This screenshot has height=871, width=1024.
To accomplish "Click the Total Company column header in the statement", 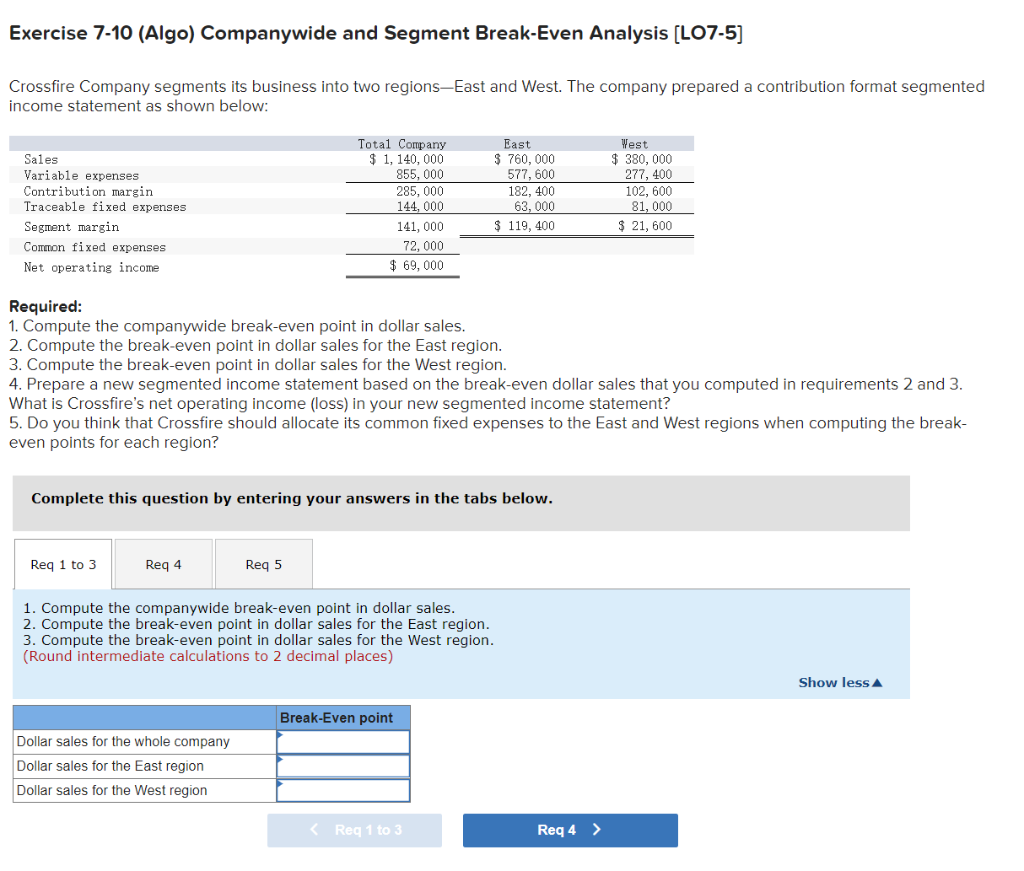I will (401, 143).
